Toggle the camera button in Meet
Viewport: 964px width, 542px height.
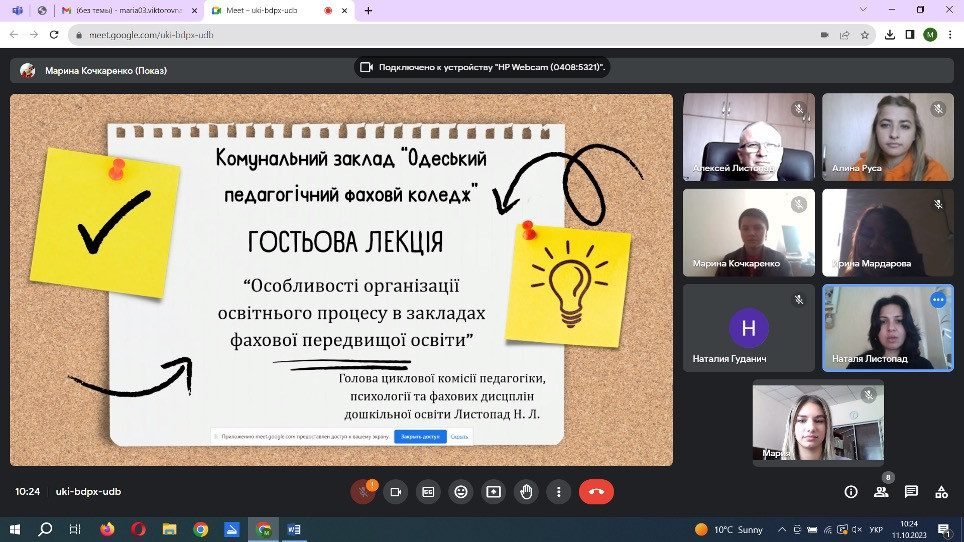[x=395, y=492]
